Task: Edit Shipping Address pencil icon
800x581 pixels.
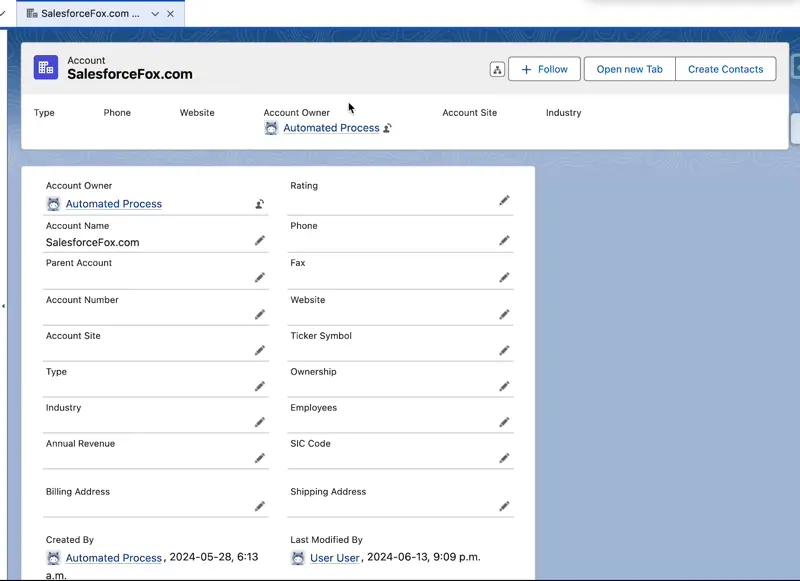Action: tap(504, 506)
